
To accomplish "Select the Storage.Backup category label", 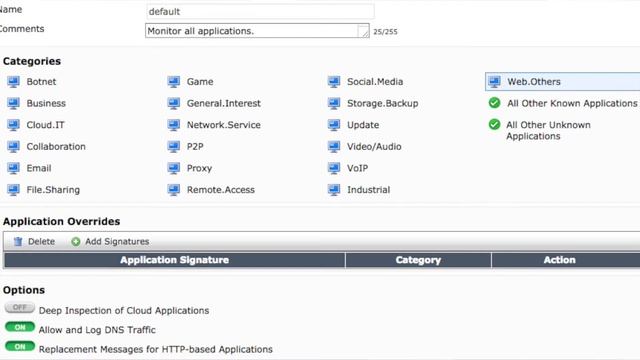I will [382, 103].
